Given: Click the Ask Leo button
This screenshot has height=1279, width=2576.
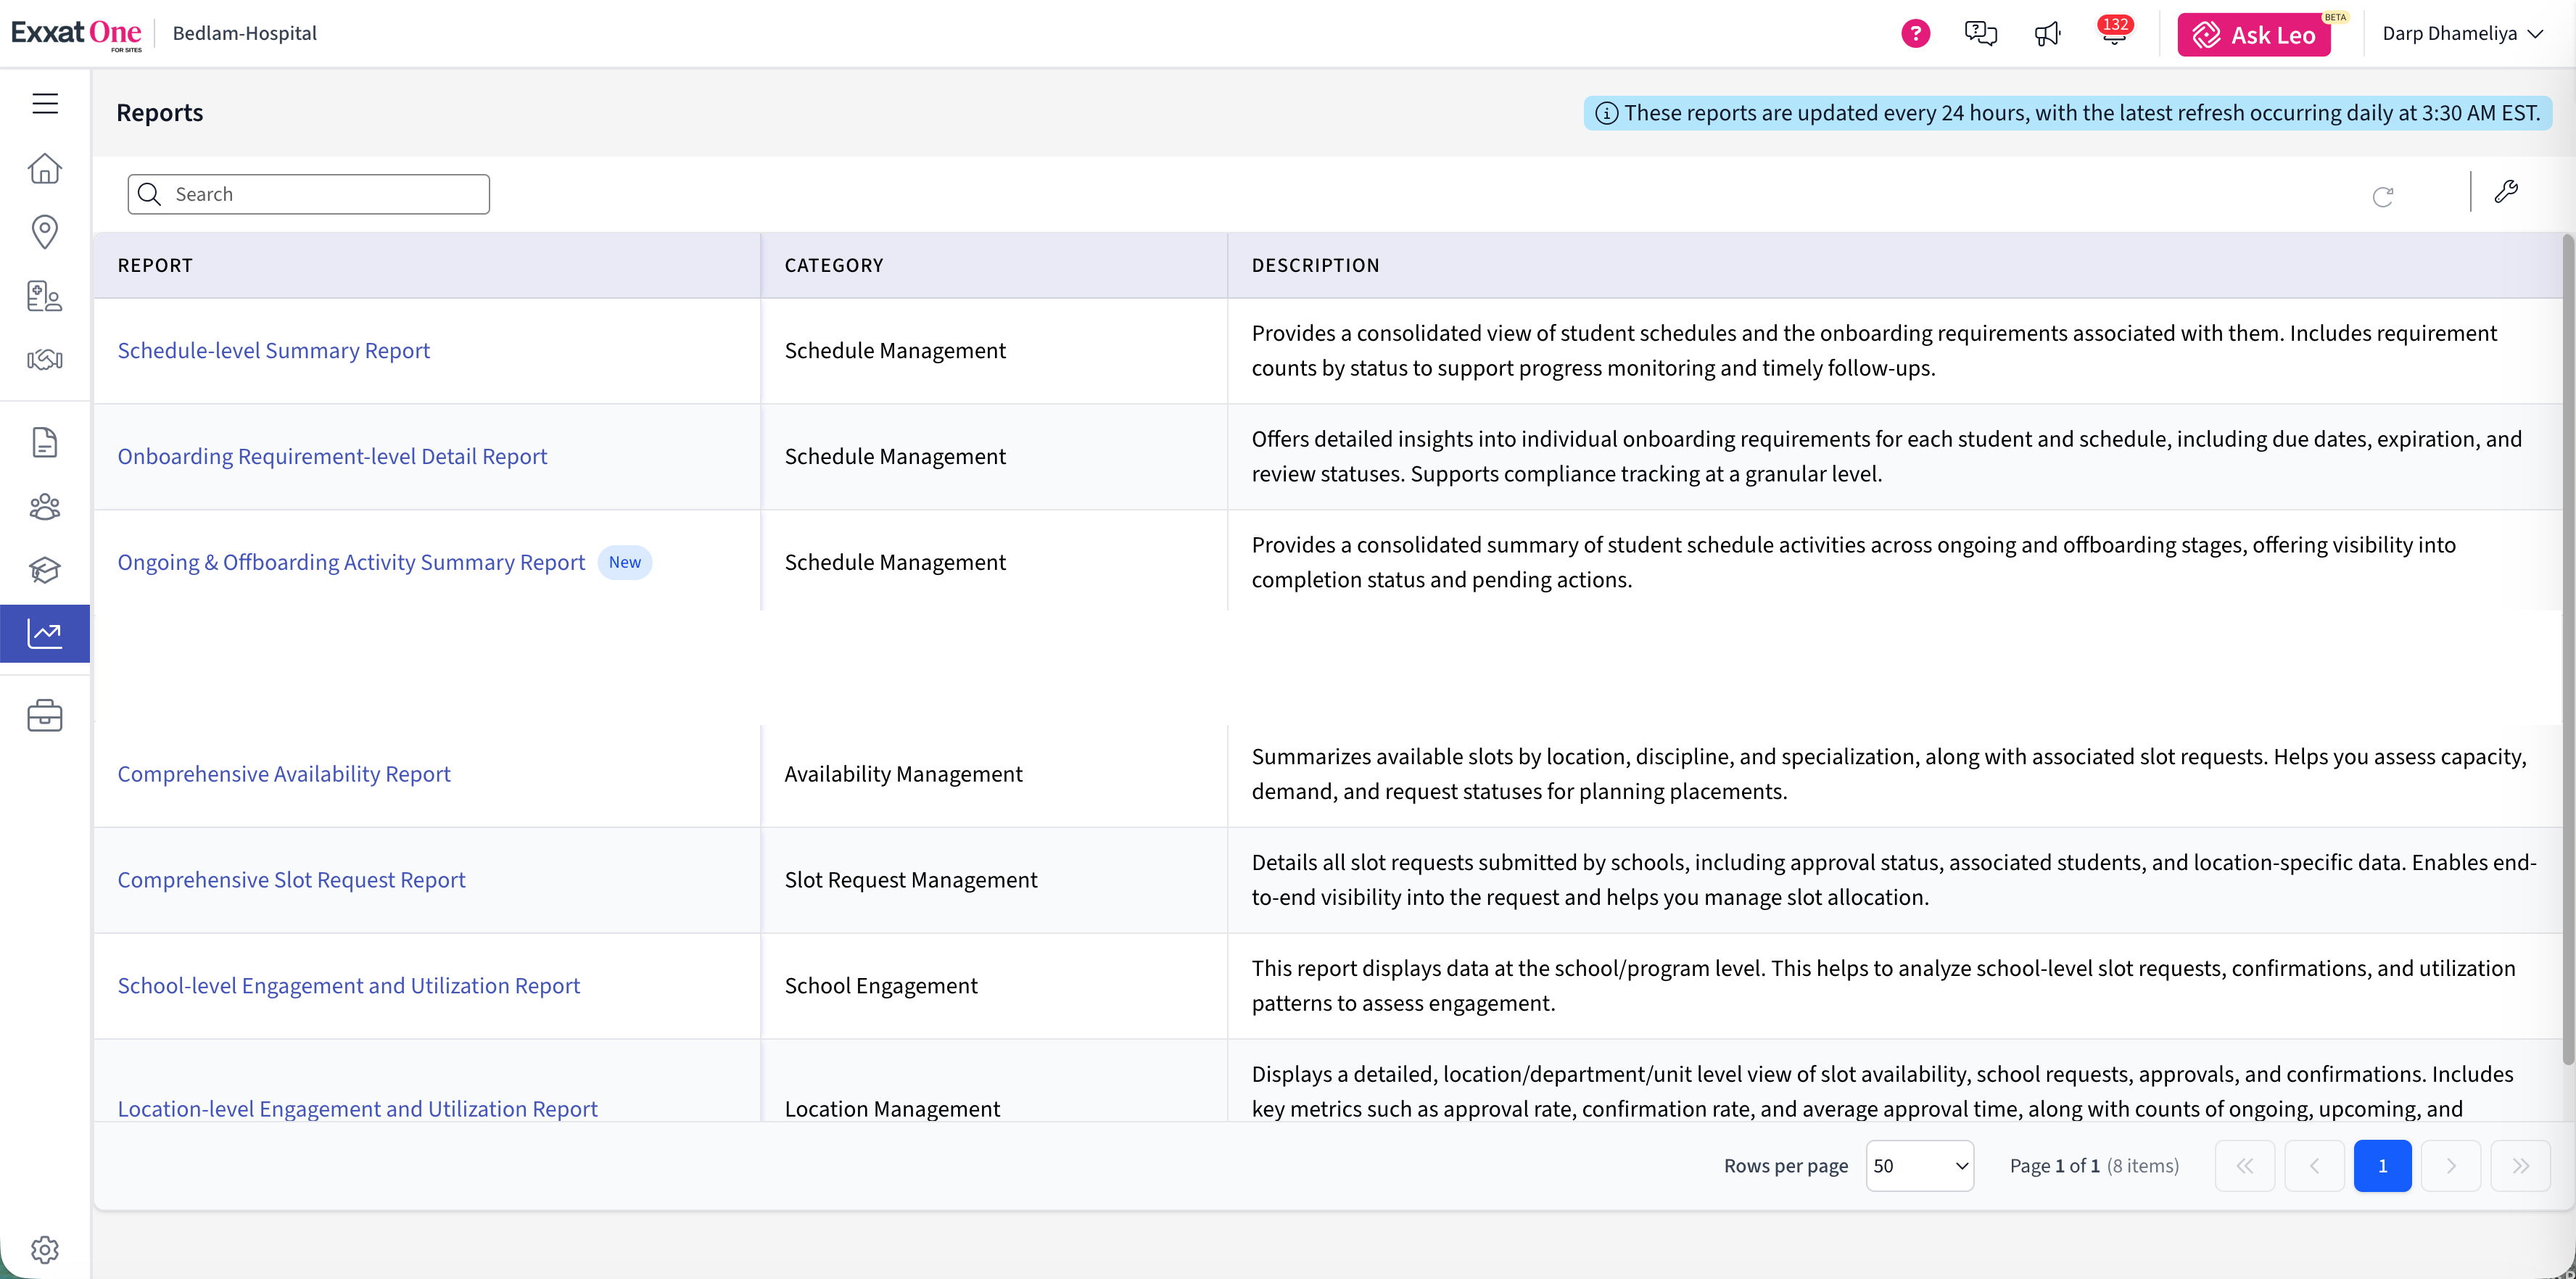Looking at the screenshot, I should (x=2254, y=35).
